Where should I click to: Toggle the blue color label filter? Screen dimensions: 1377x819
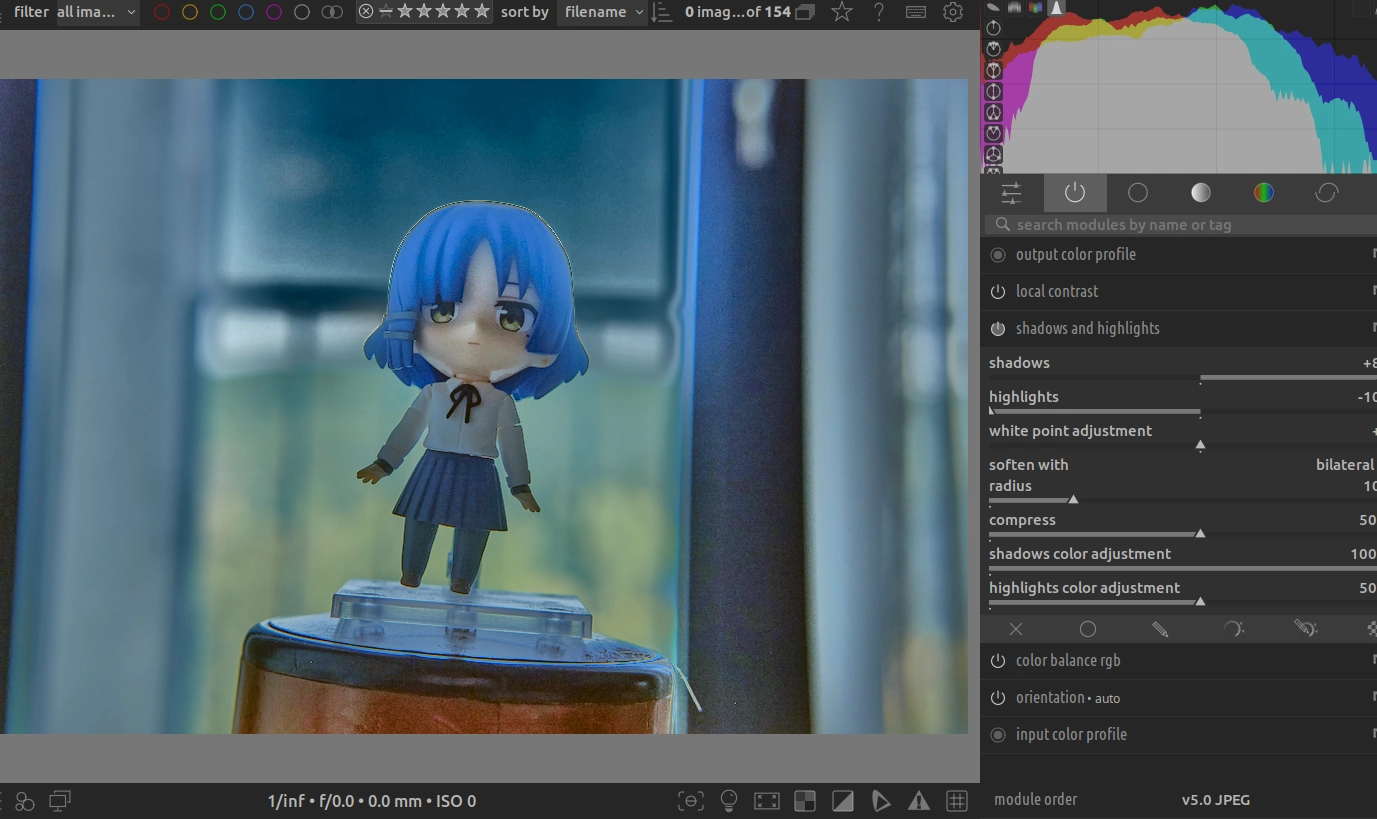pos(246,12)
